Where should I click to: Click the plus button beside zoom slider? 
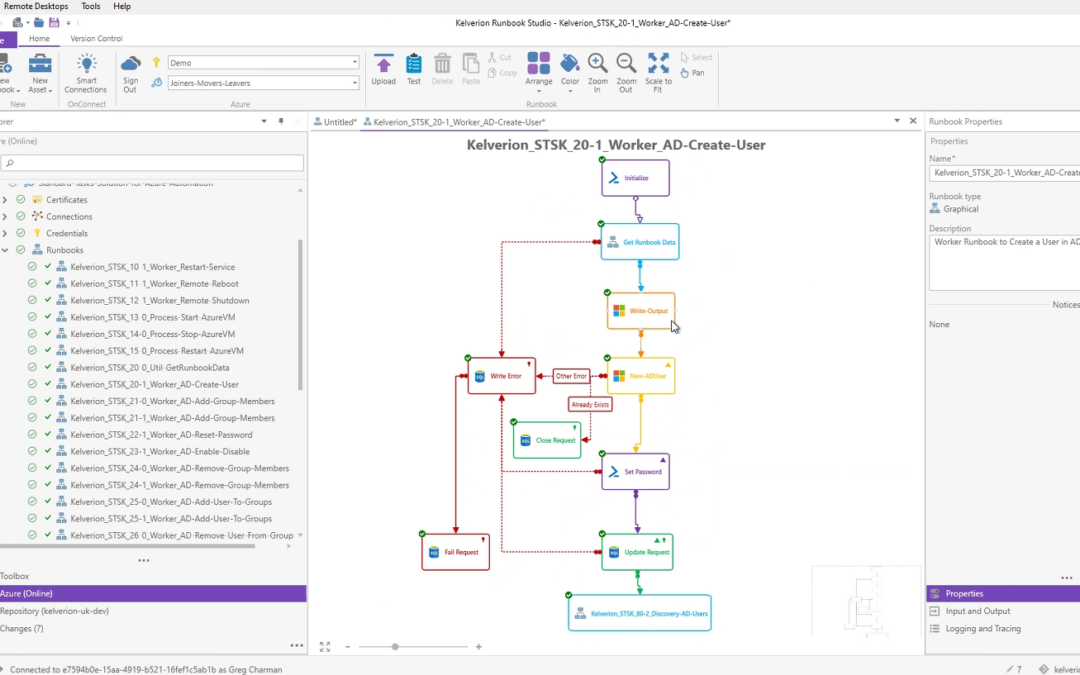click(478, 647)
